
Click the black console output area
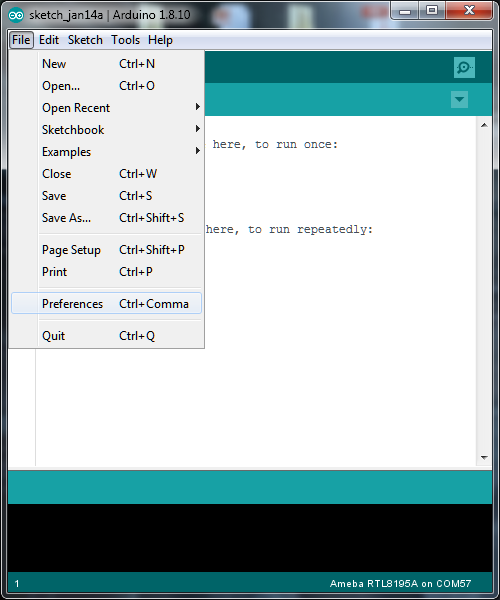[x=250, y=538]
